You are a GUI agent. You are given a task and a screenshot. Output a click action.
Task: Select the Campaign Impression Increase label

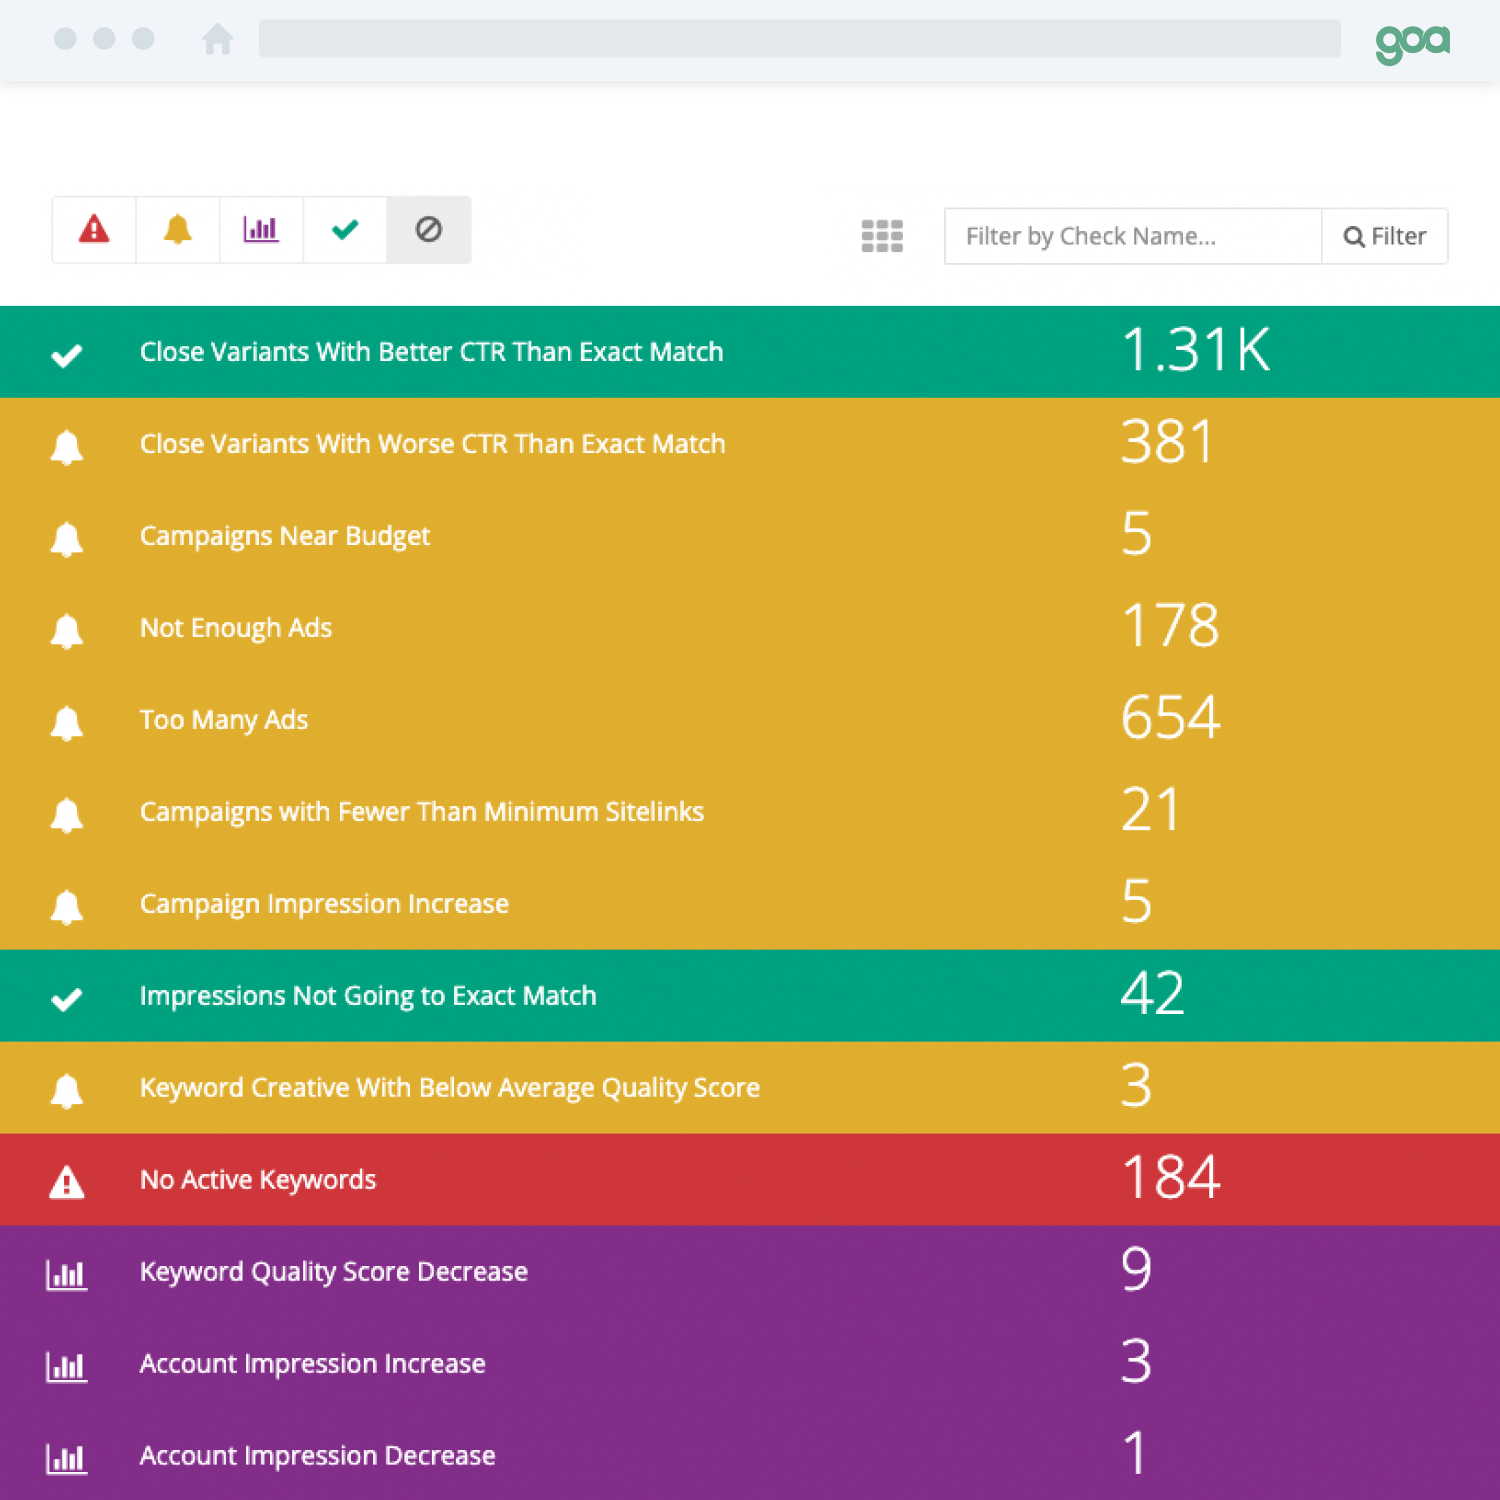click(325, 905)
